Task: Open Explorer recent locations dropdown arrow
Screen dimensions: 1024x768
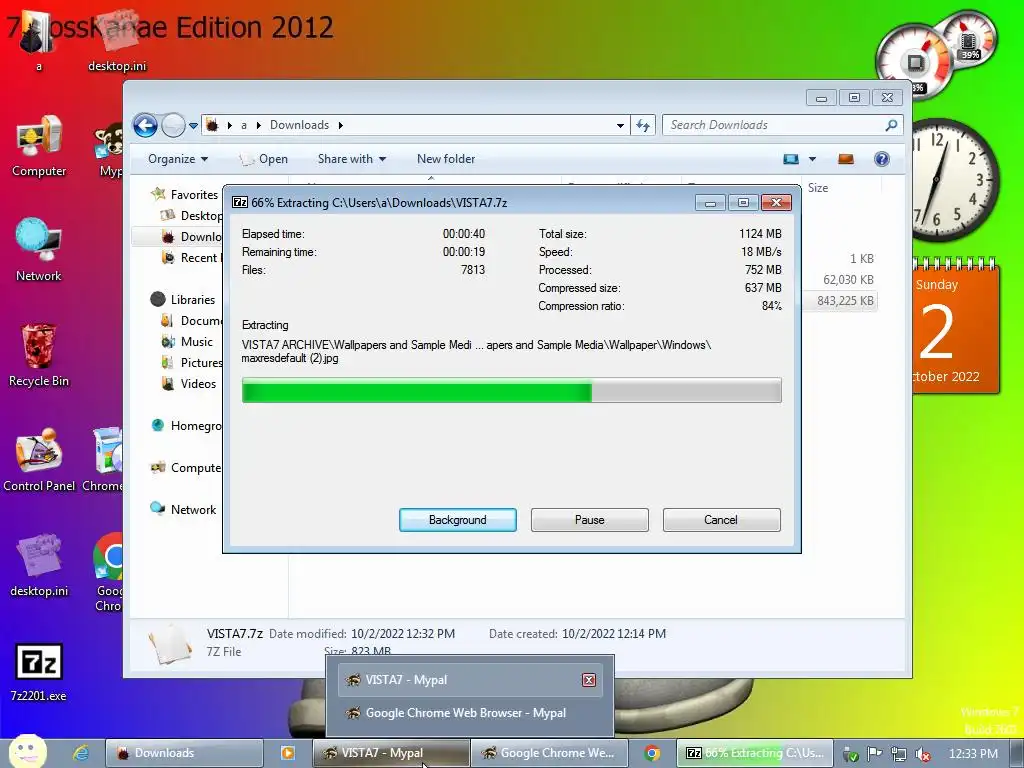Action: coord(193,125)
